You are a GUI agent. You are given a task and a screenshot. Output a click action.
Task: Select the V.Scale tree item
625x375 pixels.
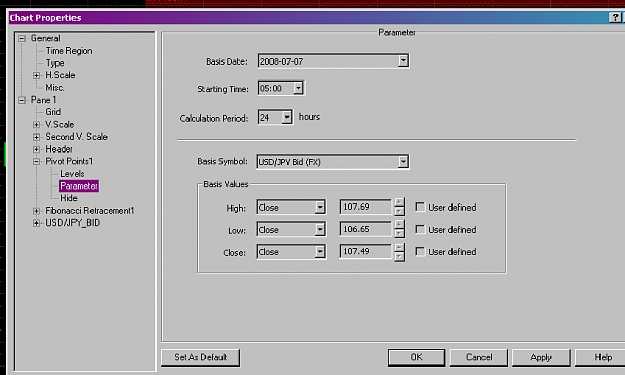(59, 125)
